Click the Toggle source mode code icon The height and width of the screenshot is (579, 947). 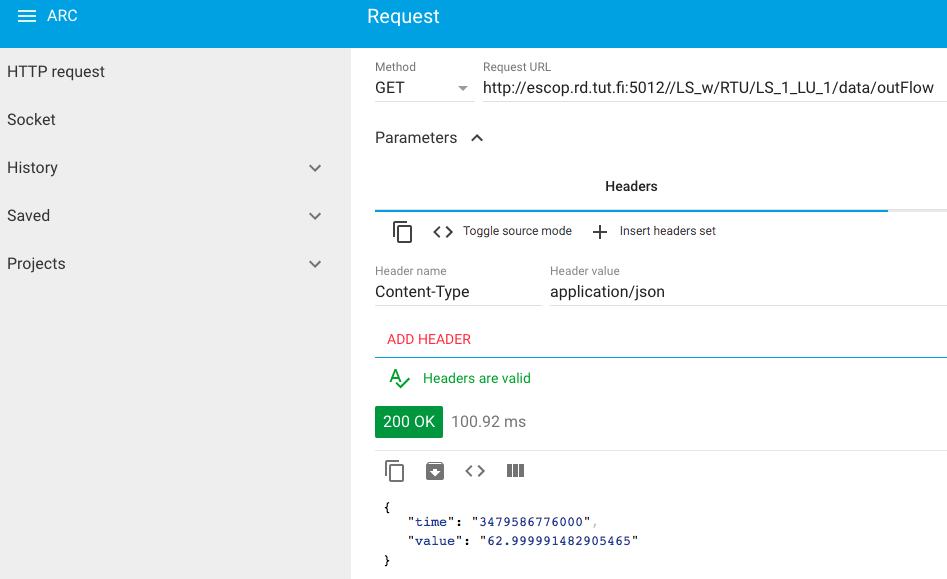(x=443, y=232)
